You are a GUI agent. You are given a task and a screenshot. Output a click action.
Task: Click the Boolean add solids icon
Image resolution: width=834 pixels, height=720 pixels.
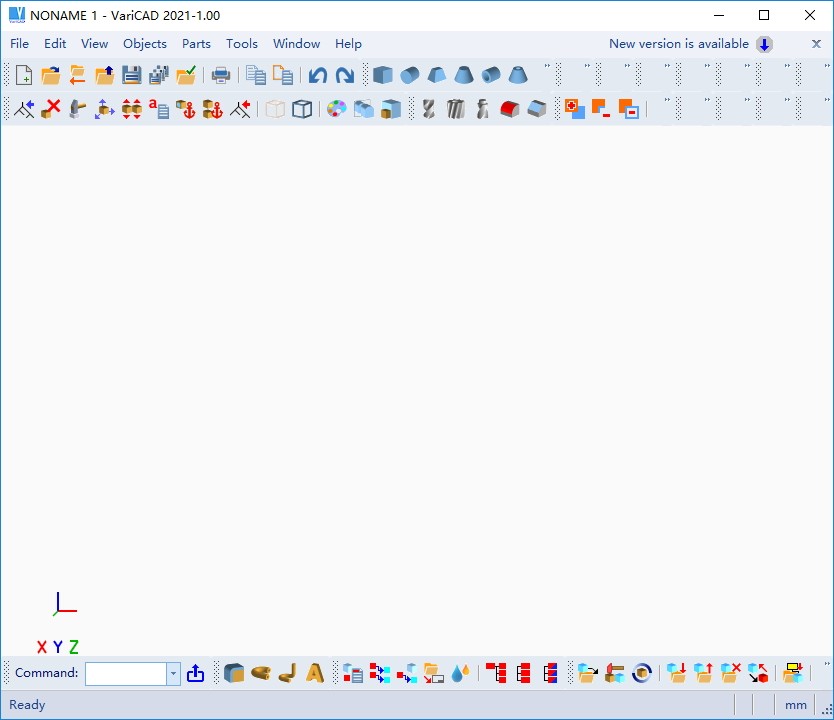(574, 109)
